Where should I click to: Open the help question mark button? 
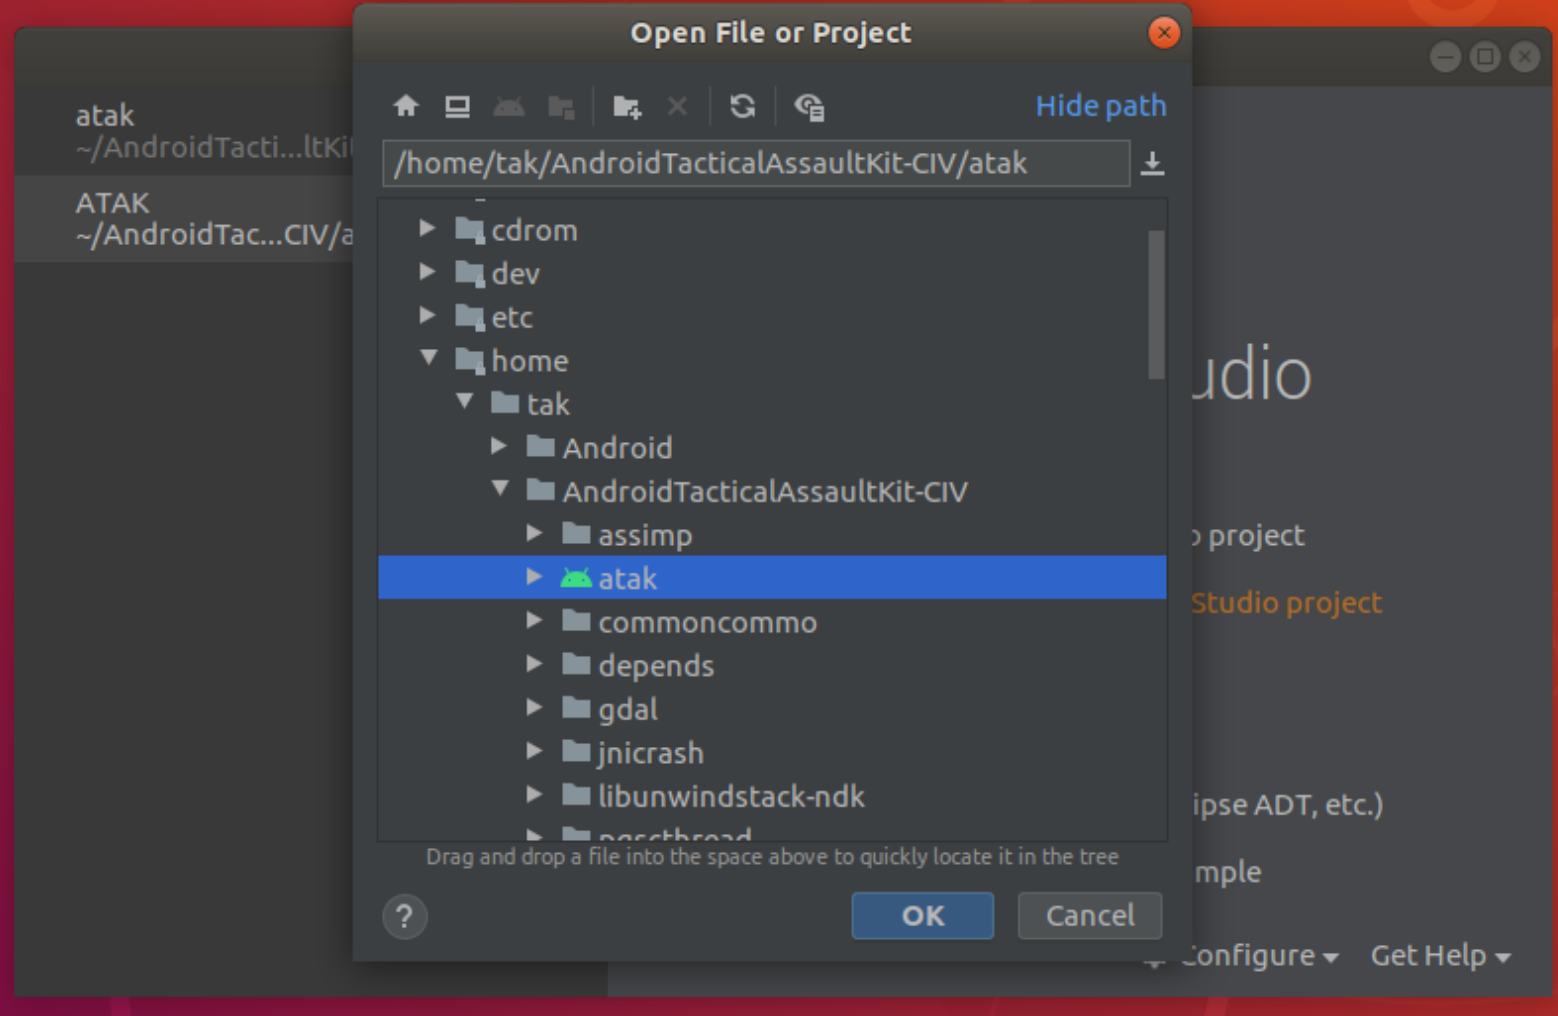[x=405, y=916]
